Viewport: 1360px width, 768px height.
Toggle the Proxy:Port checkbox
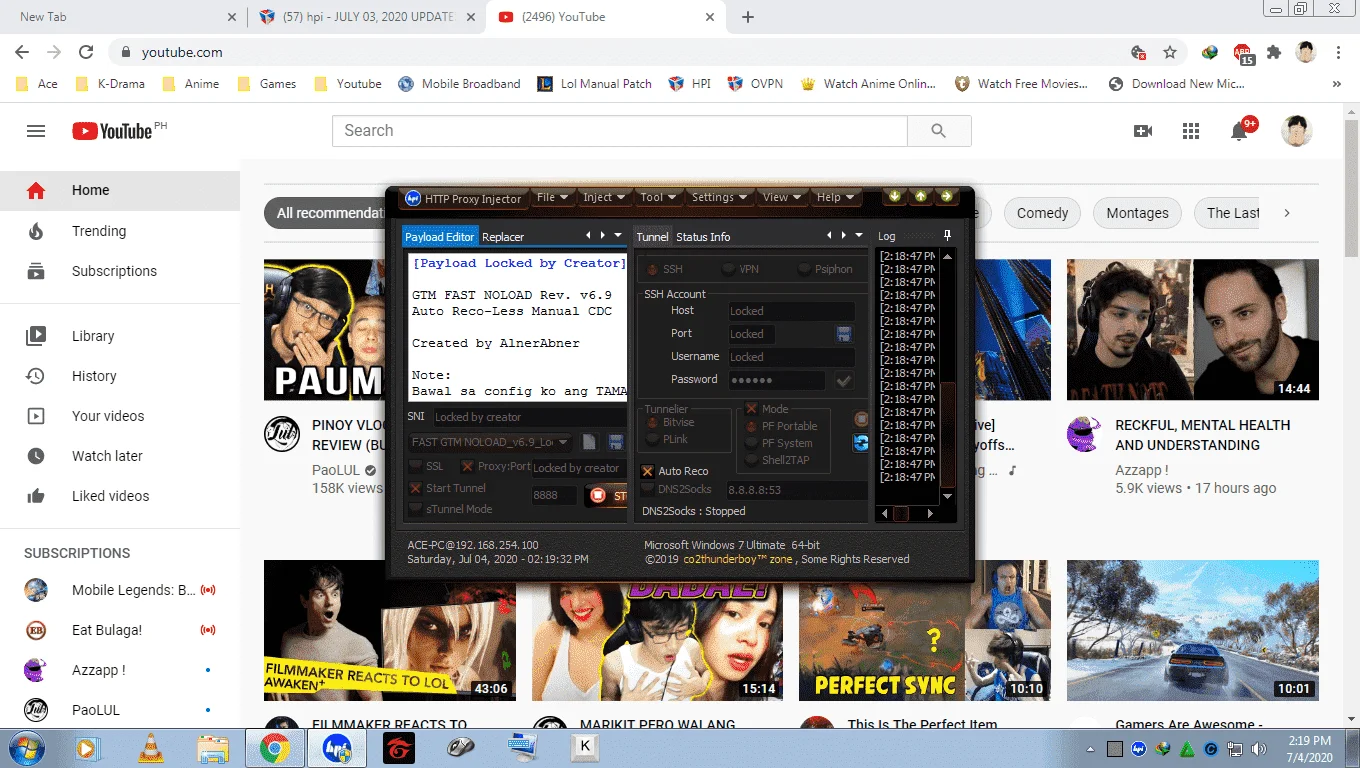467,466
